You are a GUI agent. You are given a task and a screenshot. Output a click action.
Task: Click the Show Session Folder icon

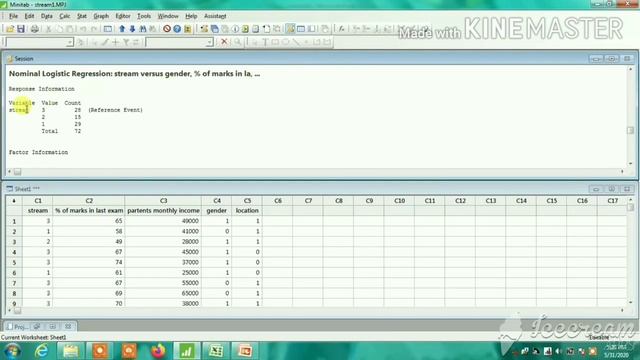(204, 29)
